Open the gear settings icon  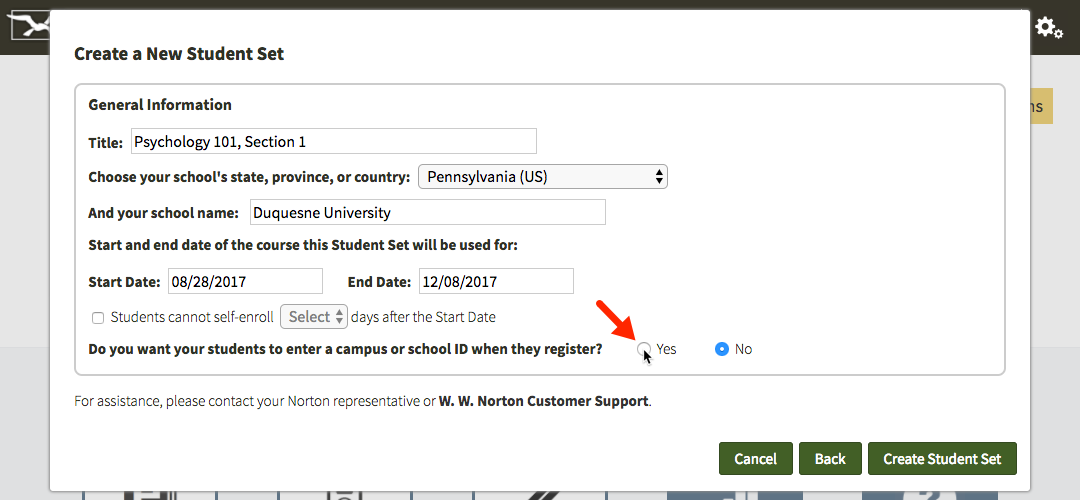(1049, 28)
